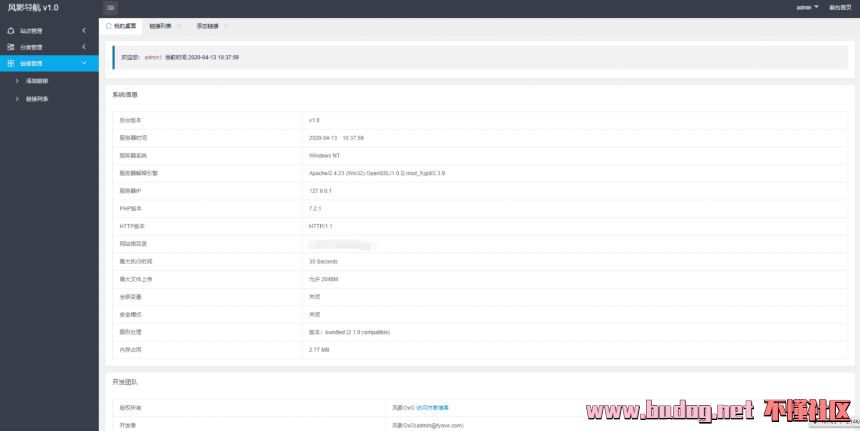Click the 分类管理 sidebar icon
Screen dimensions: 860x431
pyautogui.click(x=11, y=47)
